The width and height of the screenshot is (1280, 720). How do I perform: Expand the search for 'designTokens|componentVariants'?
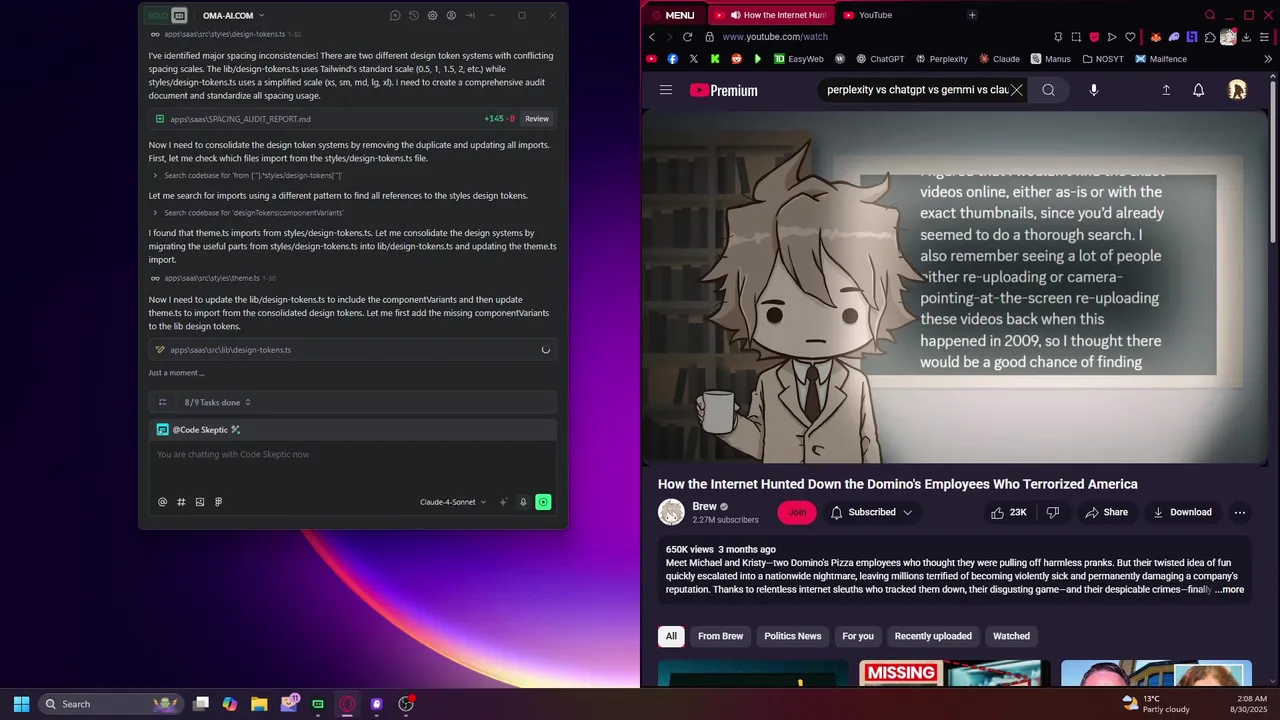click(x=248, y=213)
